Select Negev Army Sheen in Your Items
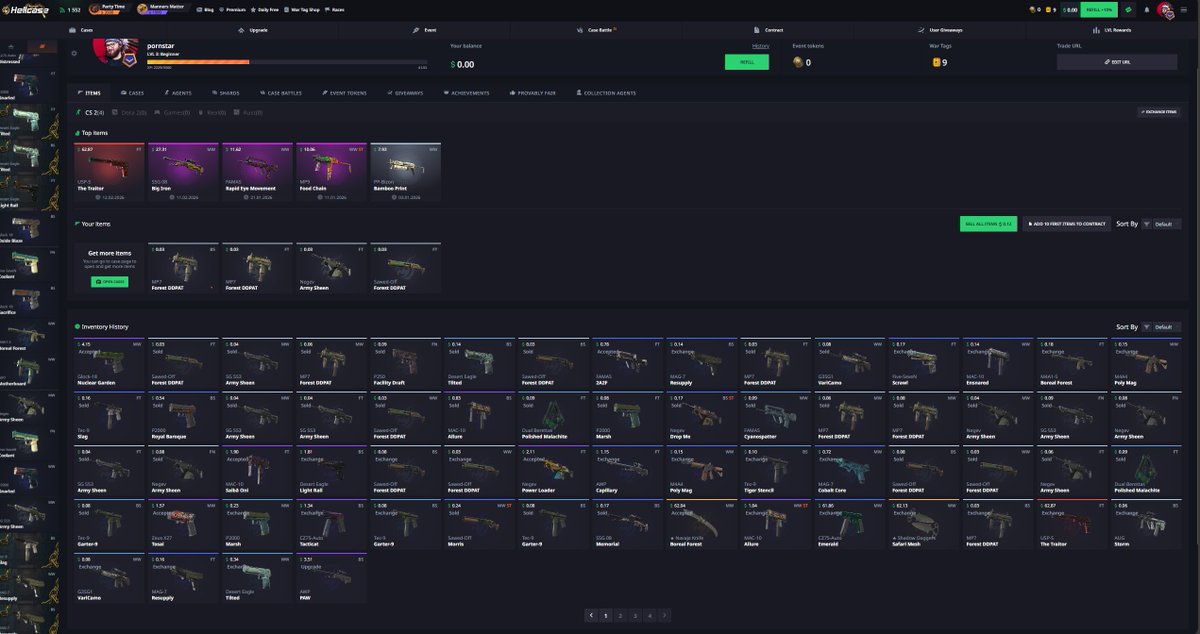This screenshot has width=1200, height=634. [331, 268]
